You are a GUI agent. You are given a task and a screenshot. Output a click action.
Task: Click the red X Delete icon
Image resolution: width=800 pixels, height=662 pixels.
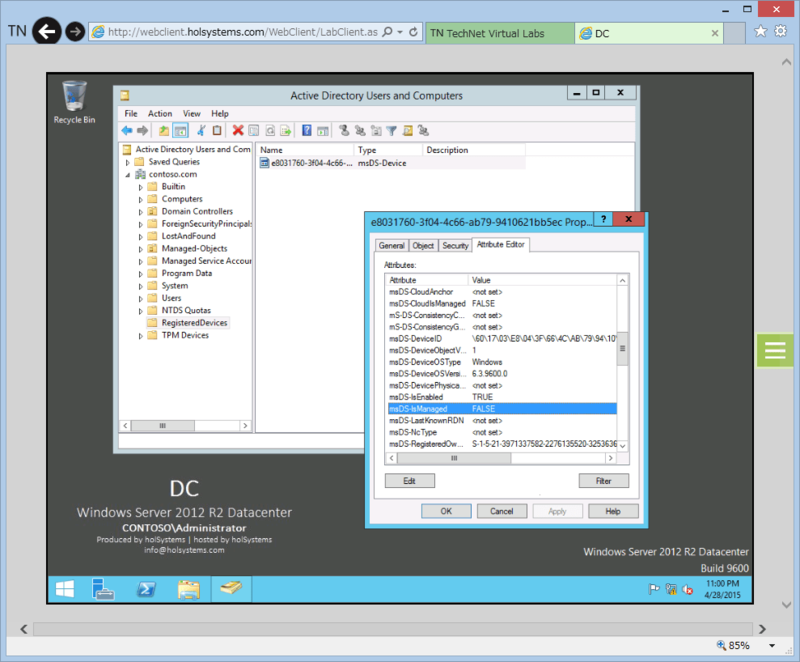(x=238, y=131)
